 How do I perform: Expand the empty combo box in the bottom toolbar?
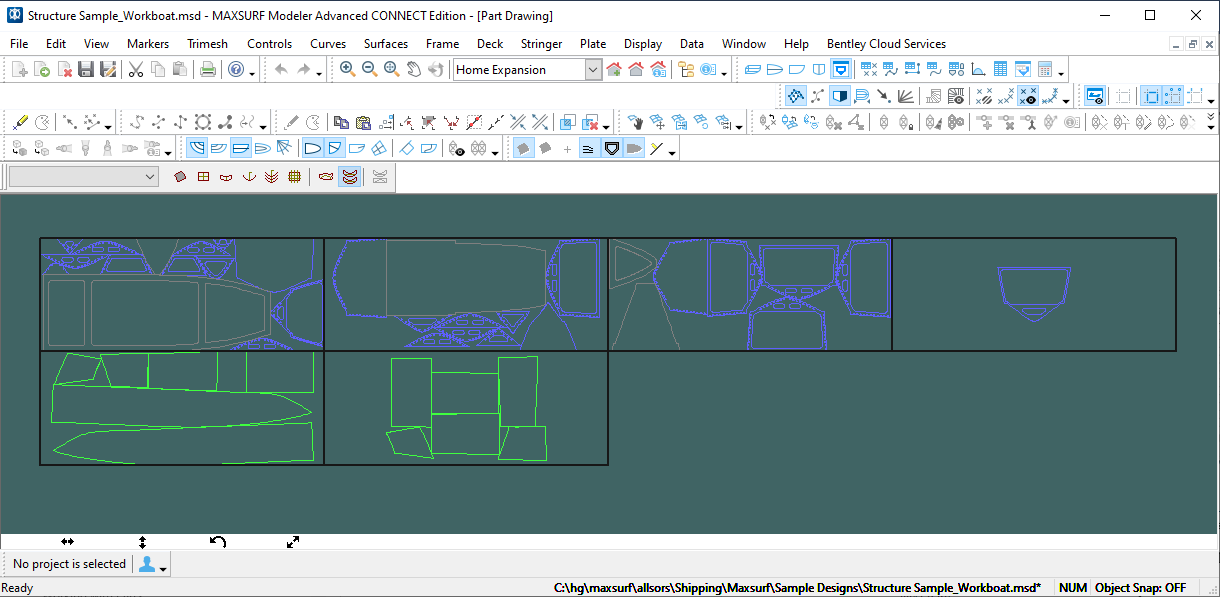tap(151, 177)
